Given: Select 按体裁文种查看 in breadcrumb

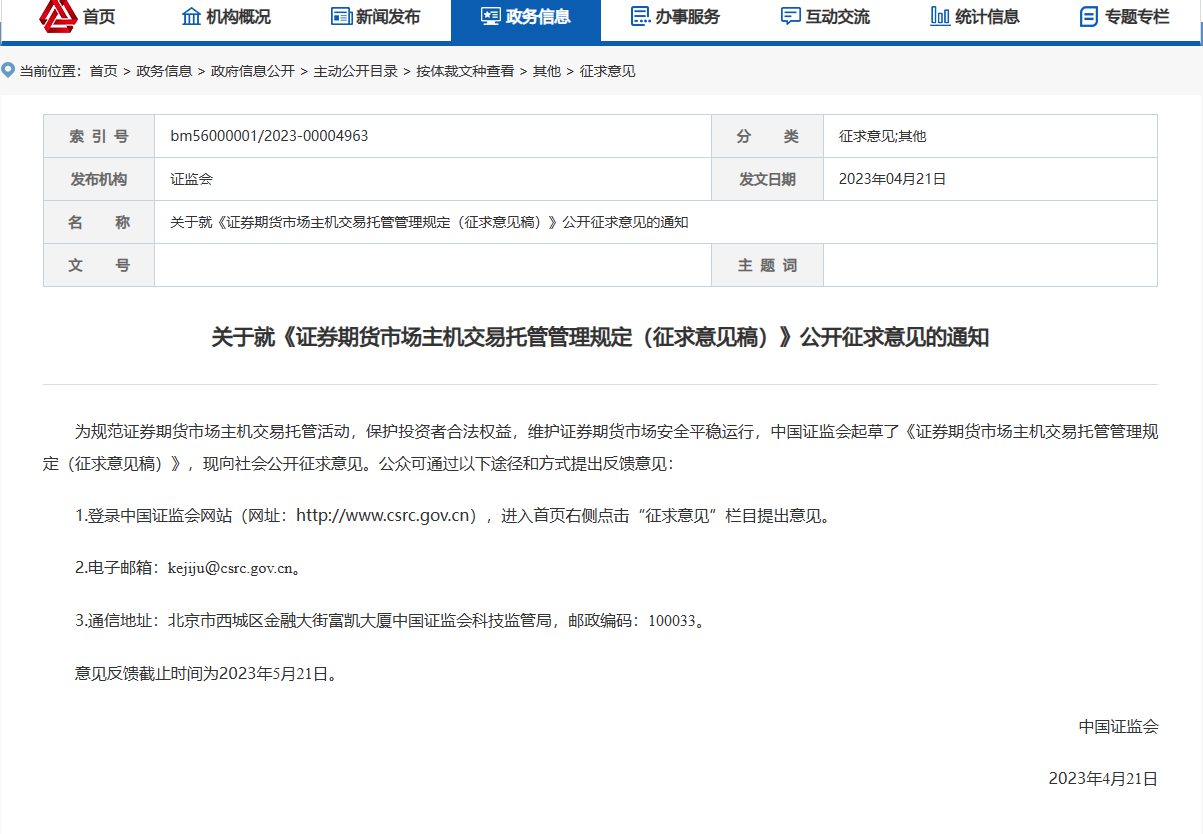Looking at the screenshot, I should pyautogui.click(x=465, y=71).
